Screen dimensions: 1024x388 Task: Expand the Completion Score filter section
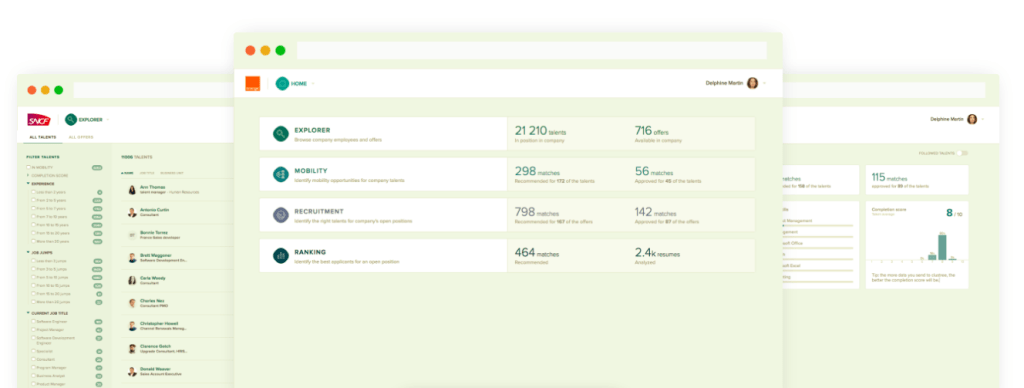pyautogui.click(x=28, y=175)
